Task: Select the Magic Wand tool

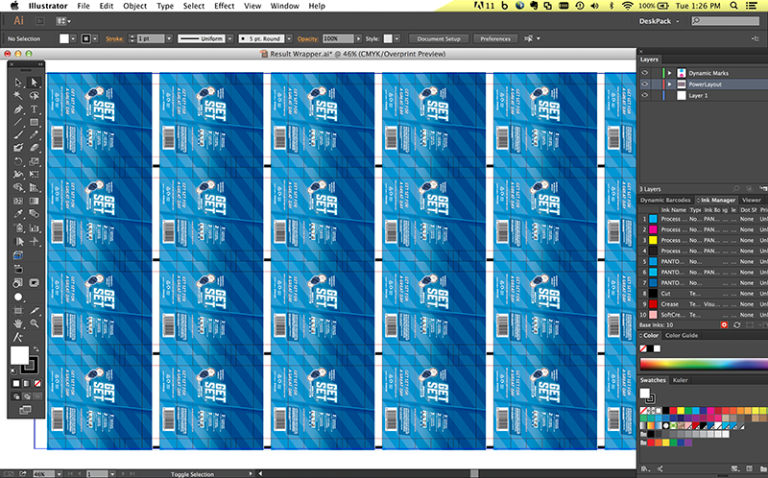Action: pos(18,96)
